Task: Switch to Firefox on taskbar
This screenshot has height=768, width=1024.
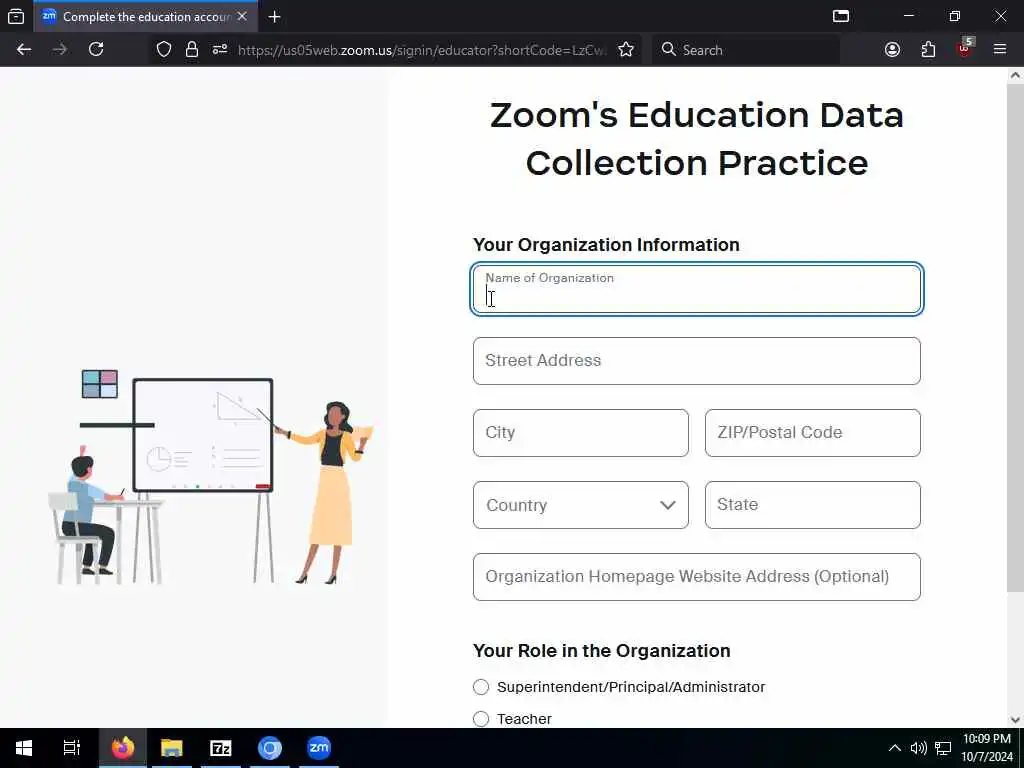Action: coord(122,748)
